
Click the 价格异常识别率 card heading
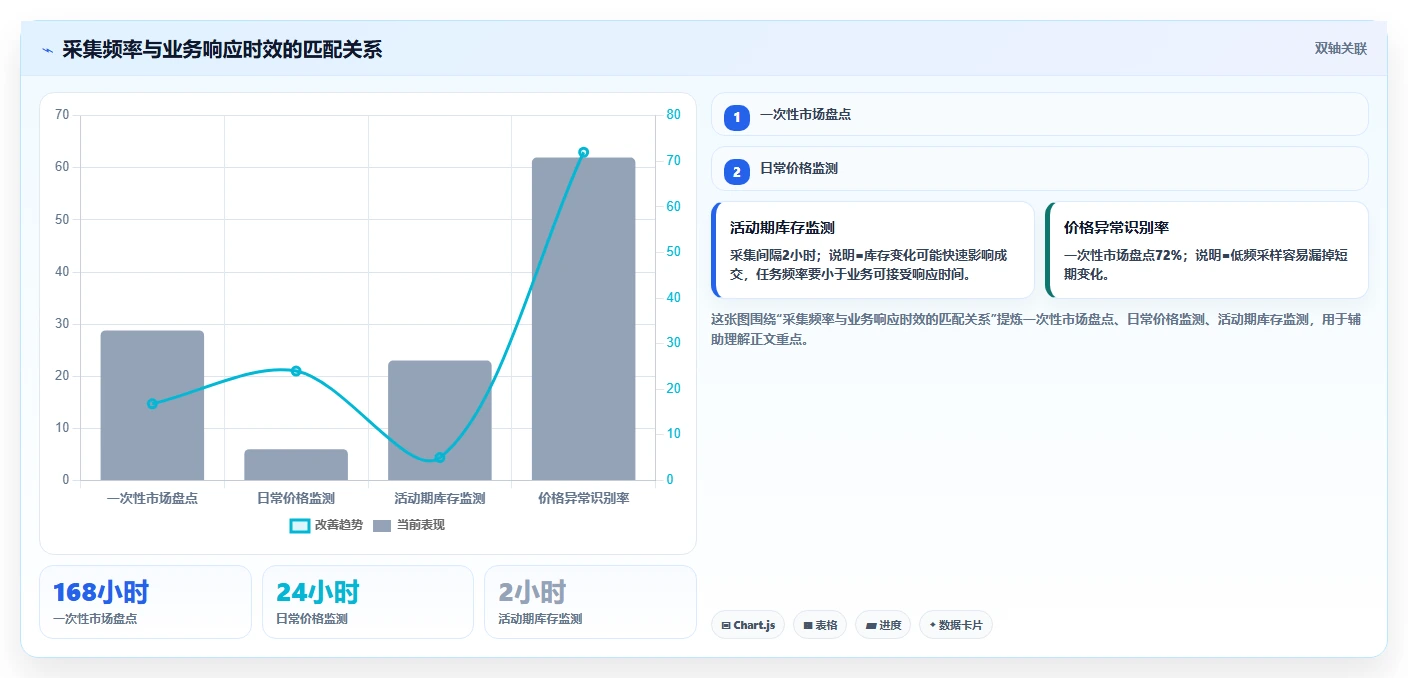(x=1116, y=228)
